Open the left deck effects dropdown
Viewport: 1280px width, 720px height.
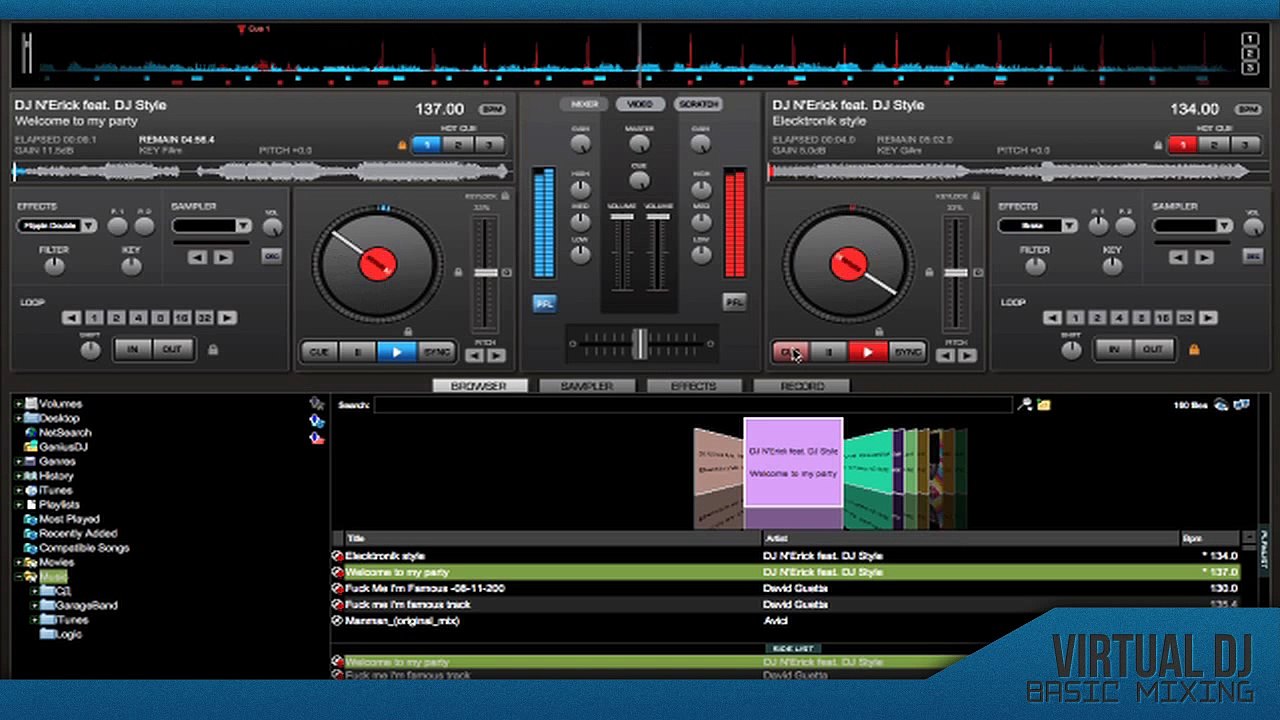pyautogui.click(x=88, y=226)
